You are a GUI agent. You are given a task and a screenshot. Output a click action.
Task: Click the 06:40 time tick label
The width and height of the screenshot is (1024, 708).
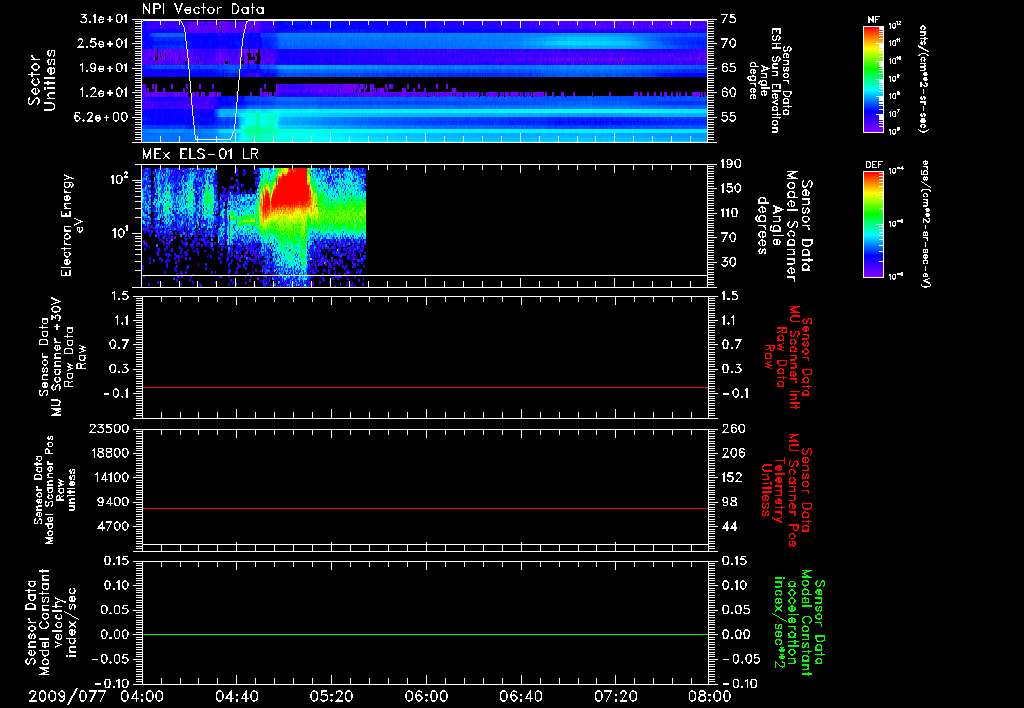tap(520, 696)
